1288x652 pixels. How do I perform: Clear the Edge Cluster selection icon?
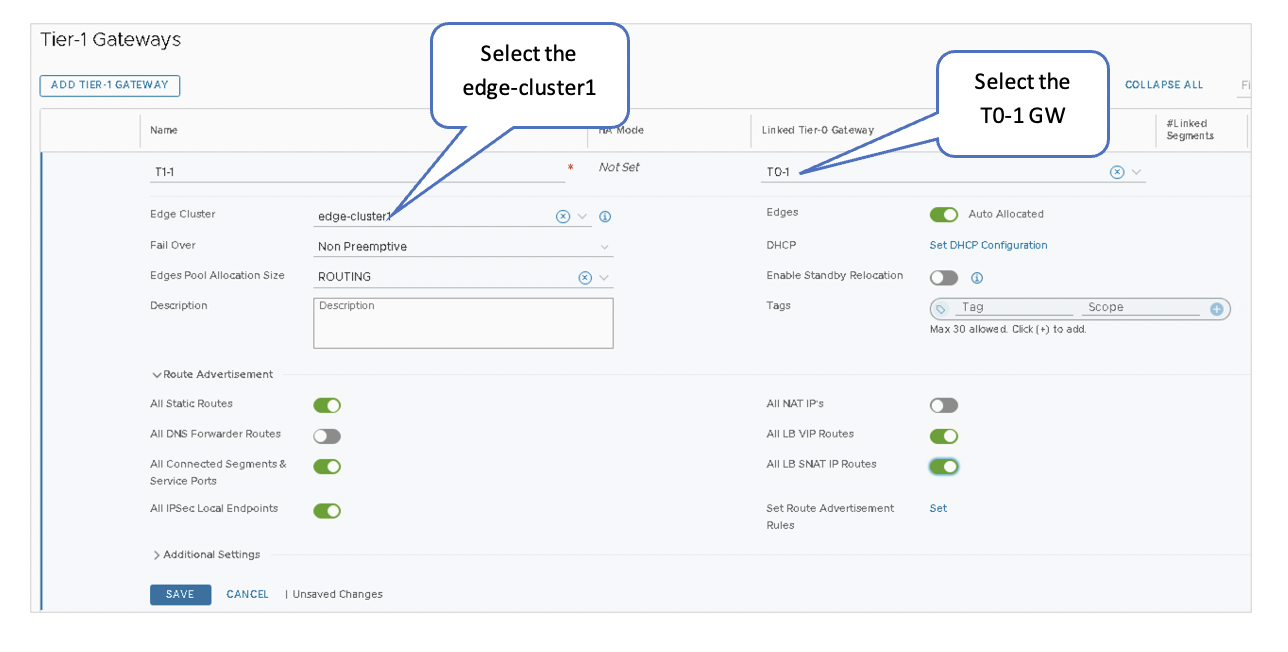(x=563, y=216)
